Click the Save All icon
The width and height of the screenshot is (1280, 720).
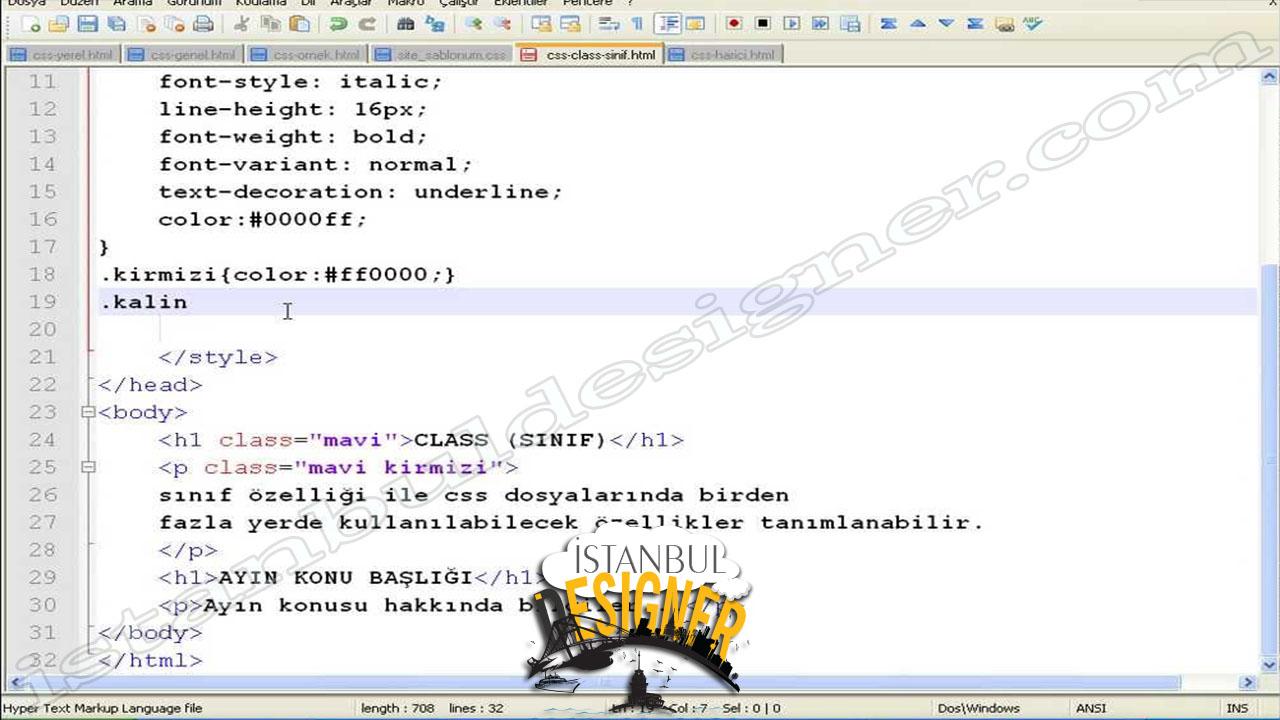coord(117,23)
